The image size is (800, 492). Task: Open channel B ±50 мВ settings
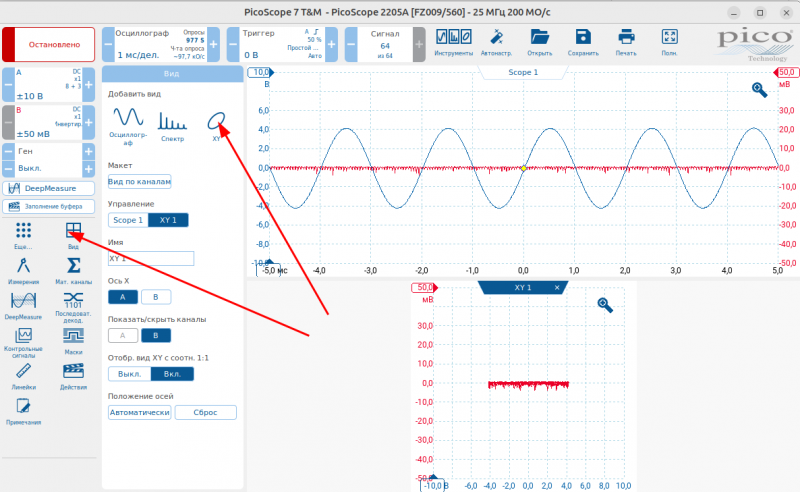(x=48, y=122)
